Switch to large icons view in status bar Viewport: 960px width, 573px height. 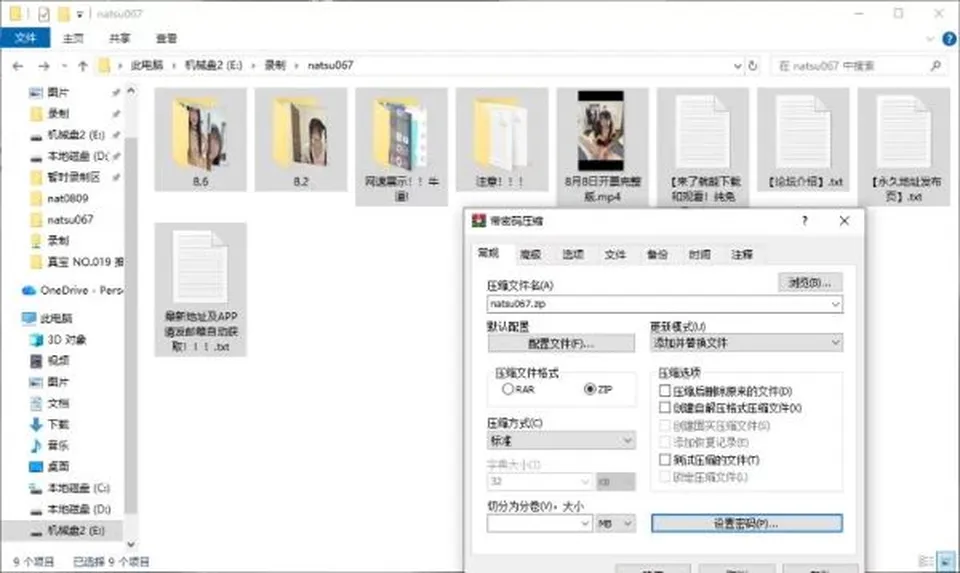[x=947, y=561]
